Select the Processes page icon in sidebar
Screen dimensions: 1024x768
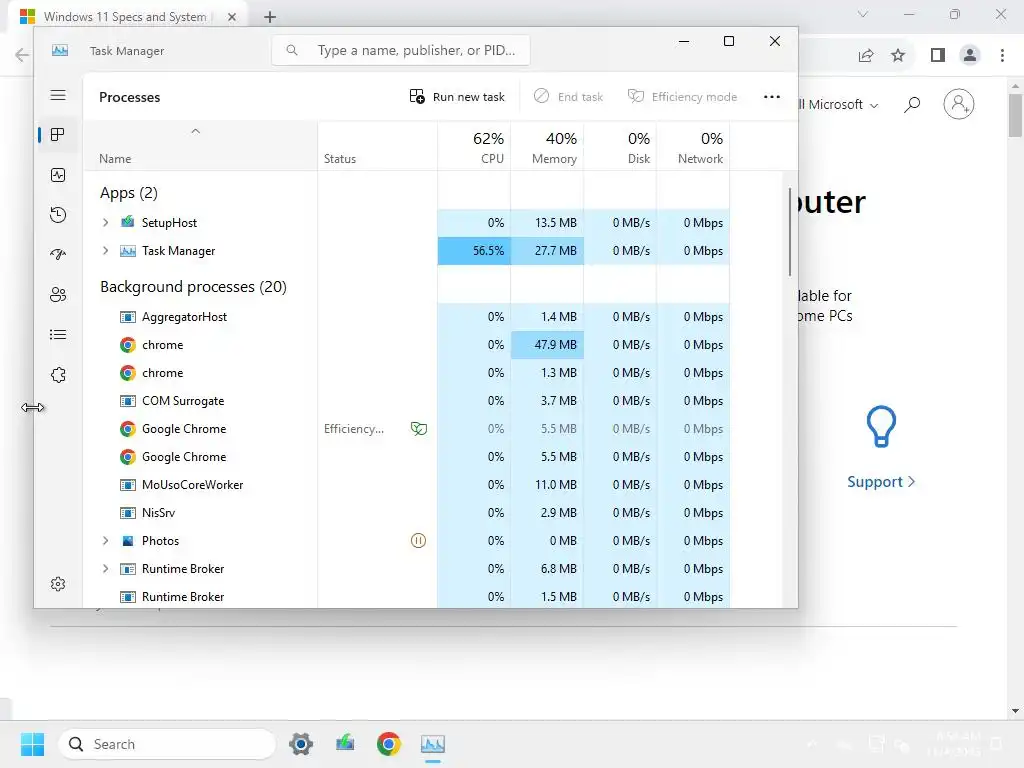coord(58,135)
